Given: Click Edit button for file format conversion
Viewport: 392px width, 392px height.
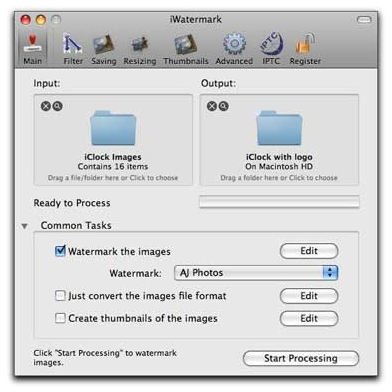Looking at the screenshot, I should coord(309,296).
